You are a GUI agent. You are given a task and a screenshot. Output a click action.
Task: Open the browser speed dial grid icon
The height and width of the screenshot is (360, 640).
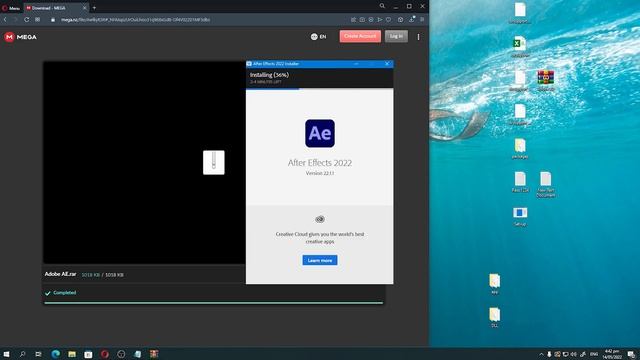(38, 20)
